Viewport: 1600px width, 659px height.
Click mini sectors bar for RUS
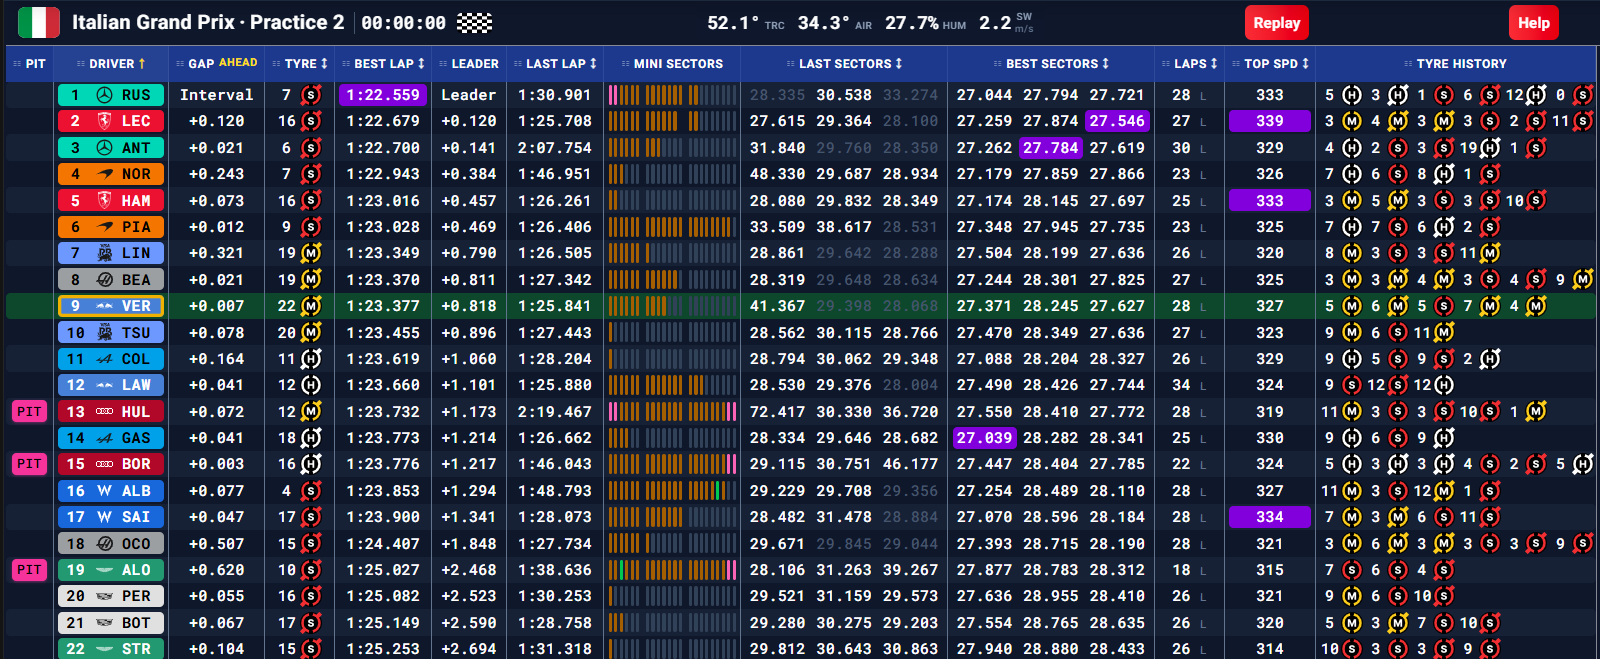(672, 95)
